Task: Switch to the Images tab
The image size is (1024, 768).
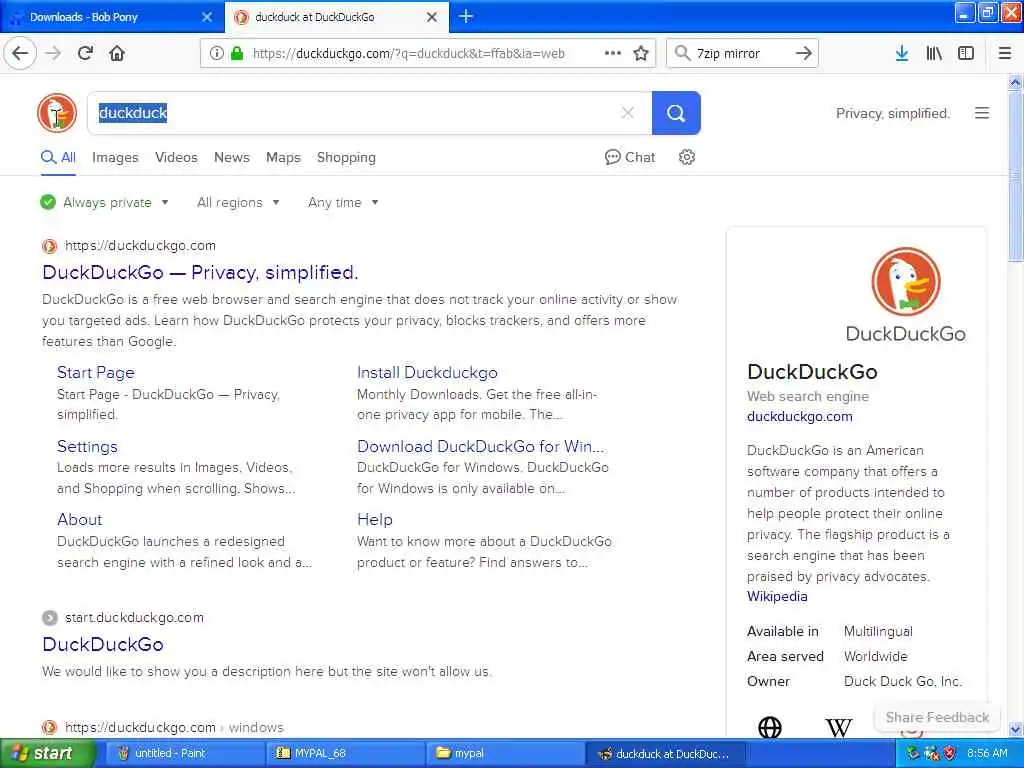Action: click(x=115, y=157)
